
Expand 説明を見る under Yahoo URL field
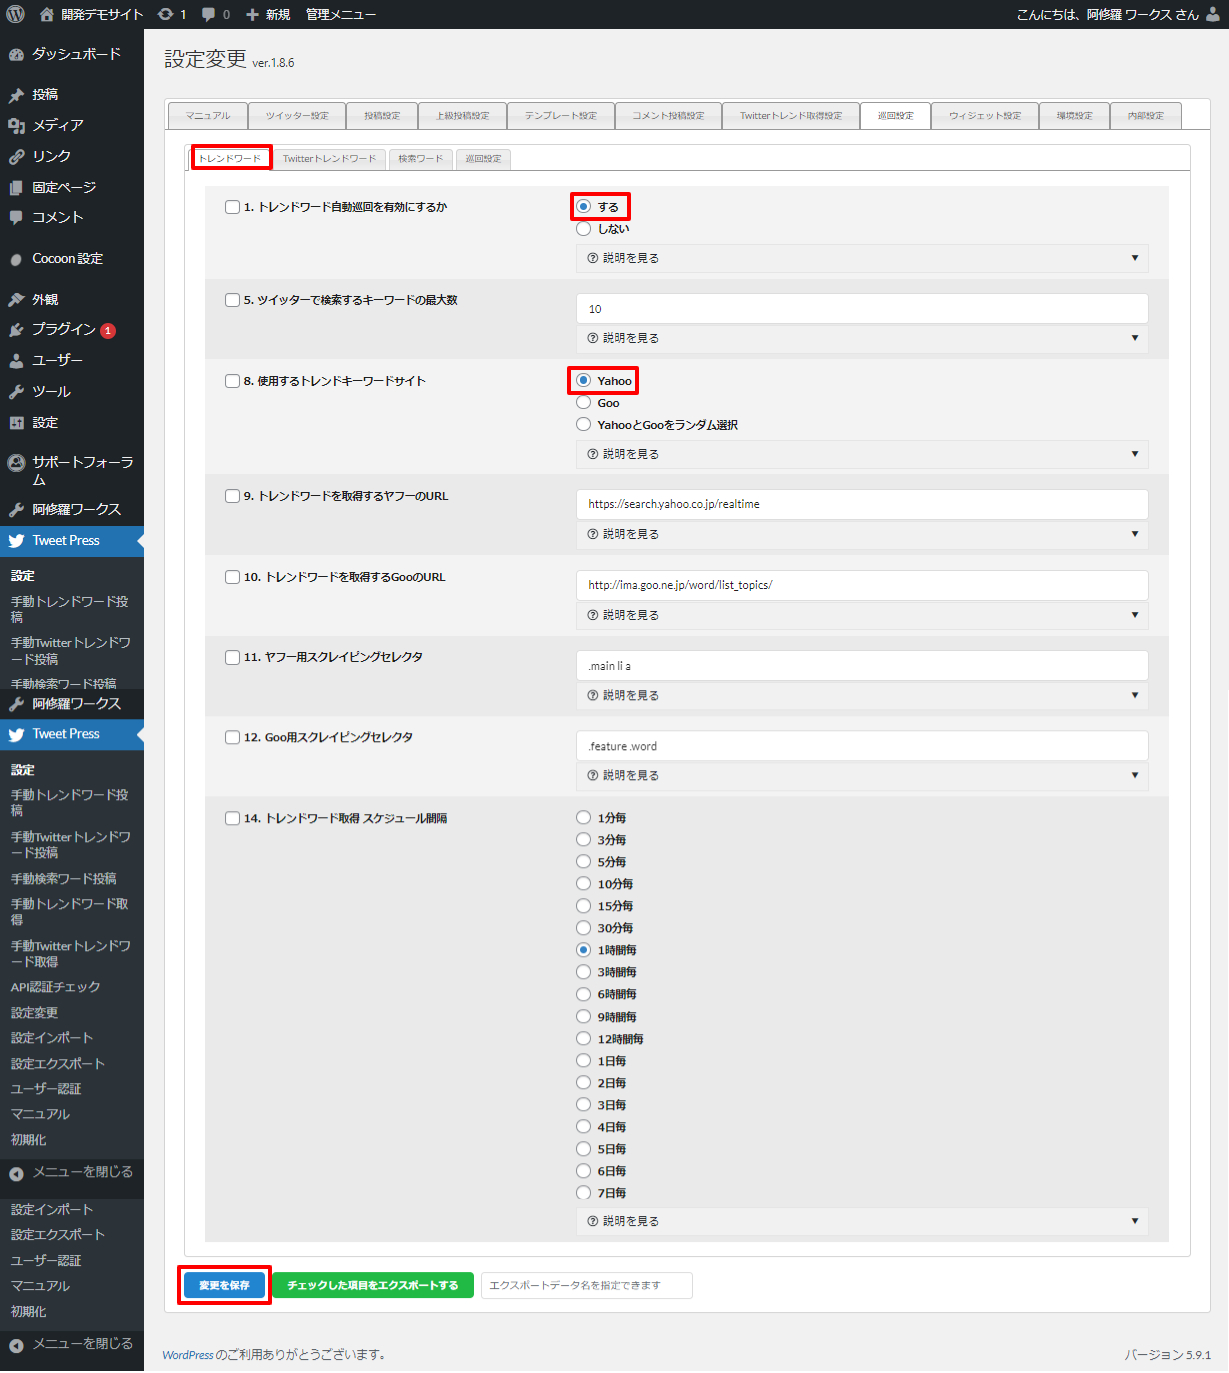click(862, 534)
